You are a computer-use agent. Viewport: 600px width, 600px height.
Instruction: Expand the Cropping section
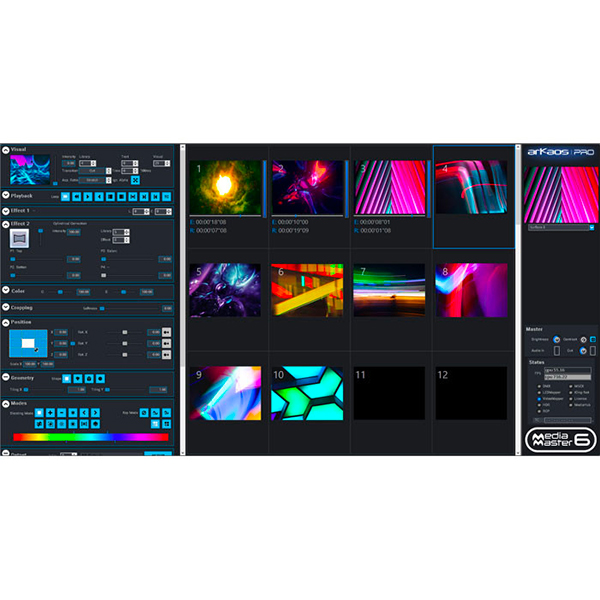point(6,307)
